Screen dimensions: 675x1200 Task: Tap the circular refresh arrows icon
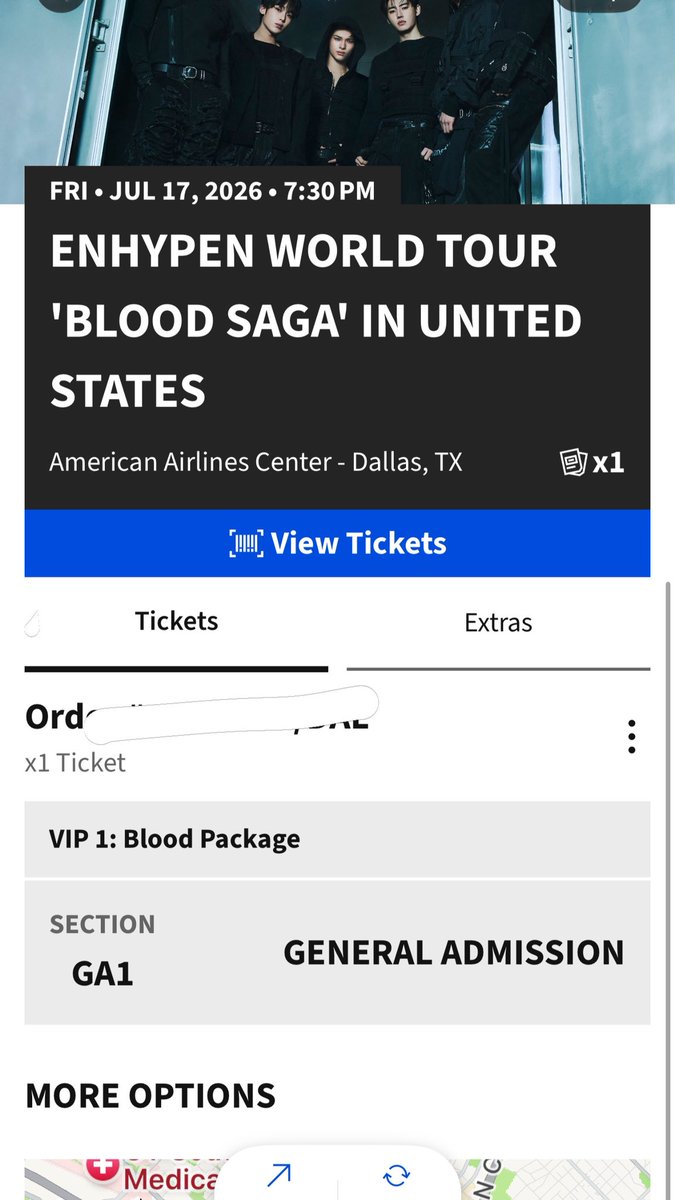click(396, 1176)
